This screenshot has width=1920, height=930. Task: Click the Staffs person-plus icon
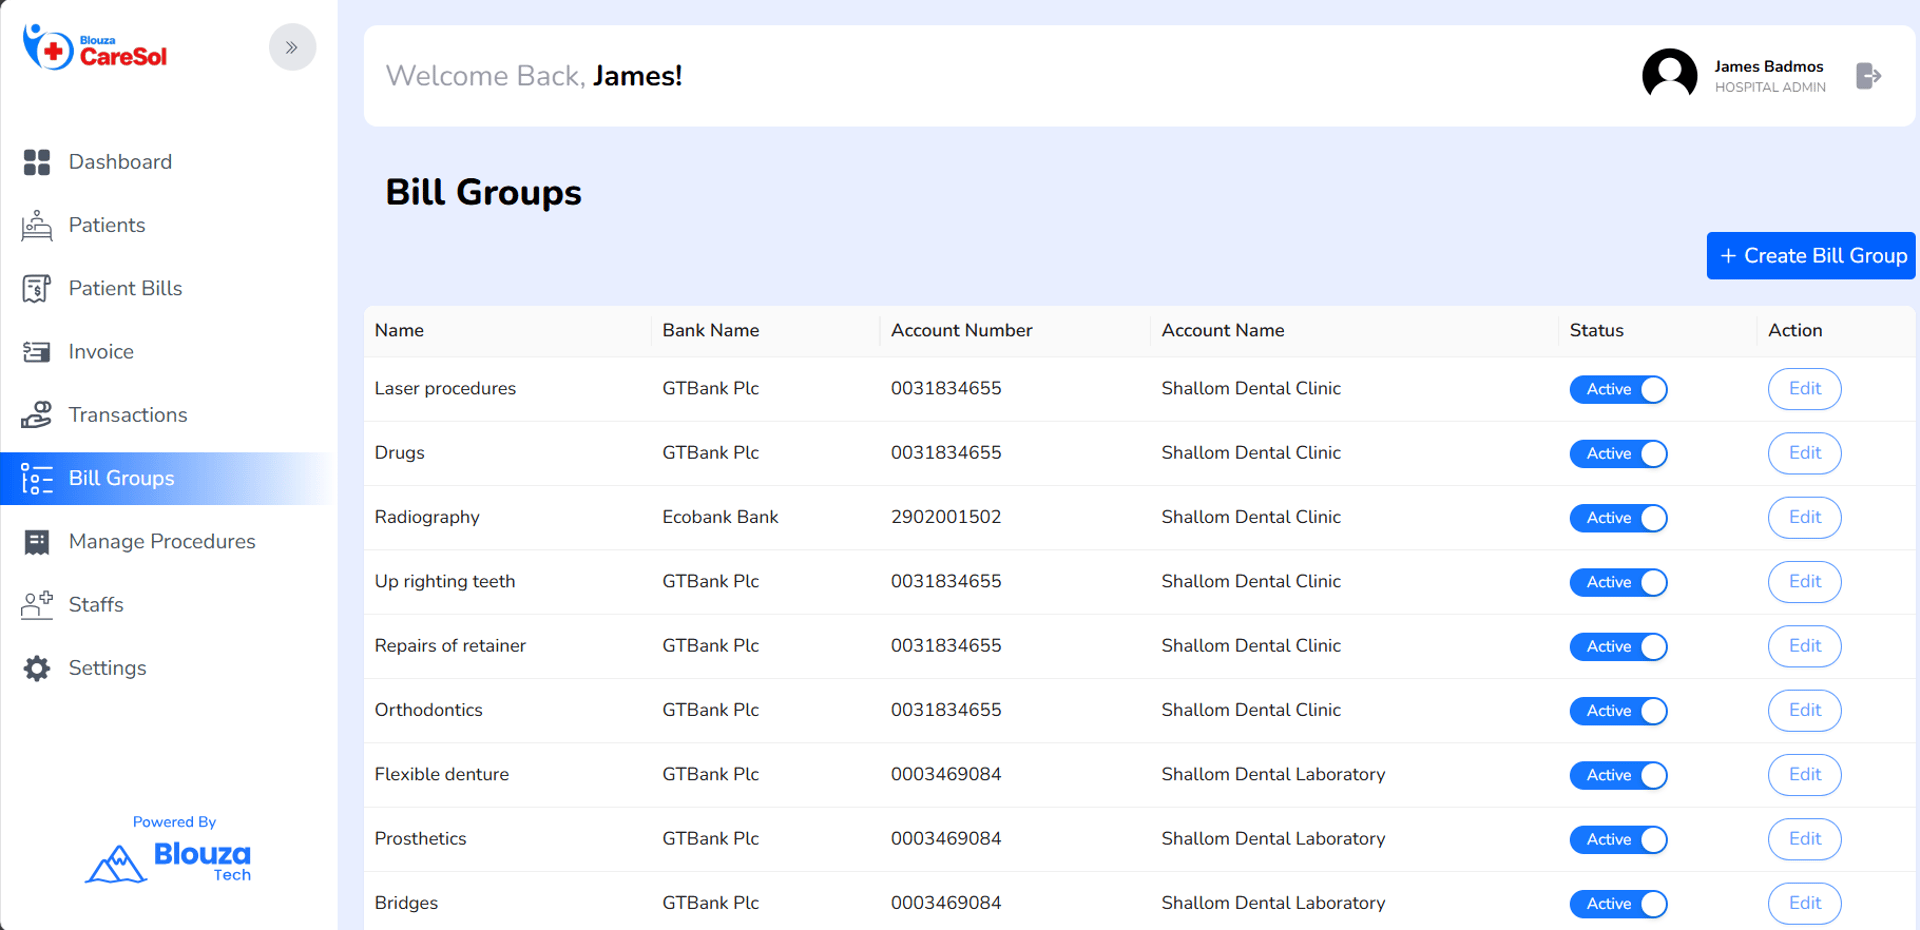click(37, 605)
